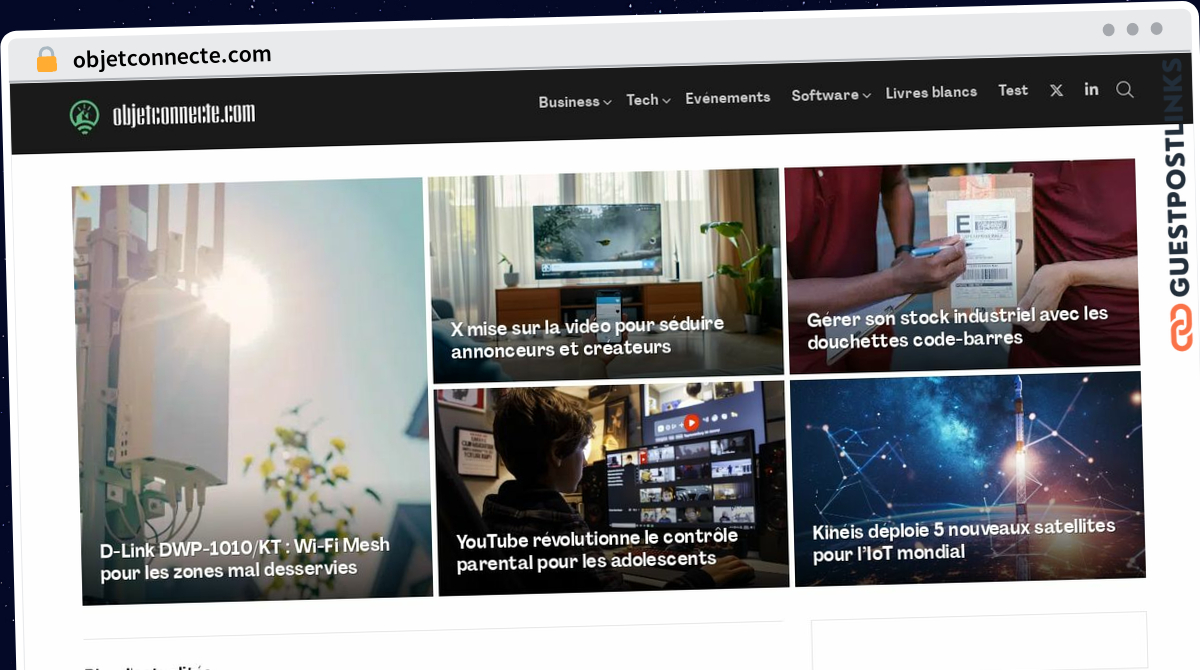Expand the Business menu chevron

tap(607, 102)
